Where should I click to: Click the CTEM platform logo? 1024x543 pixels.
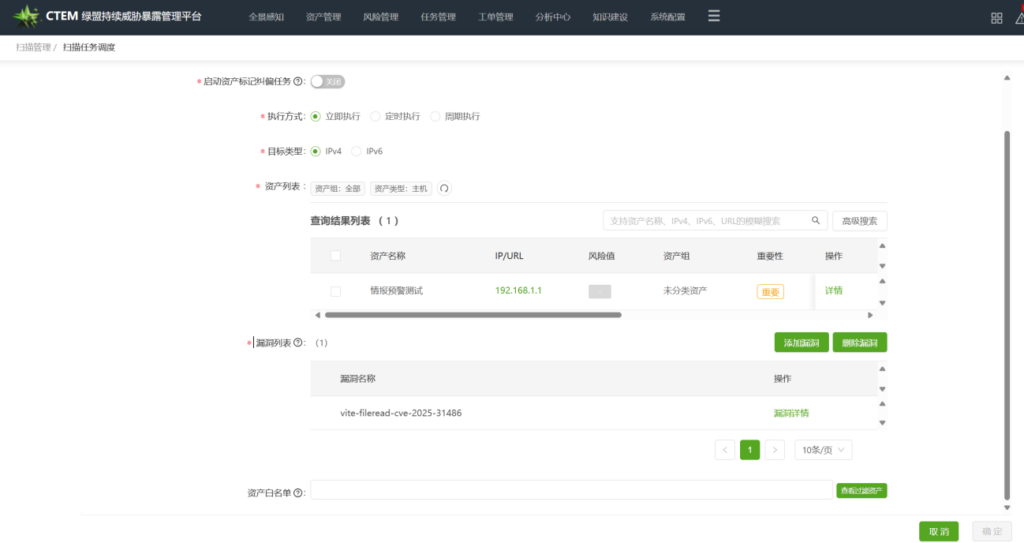[x=25, y=17]
